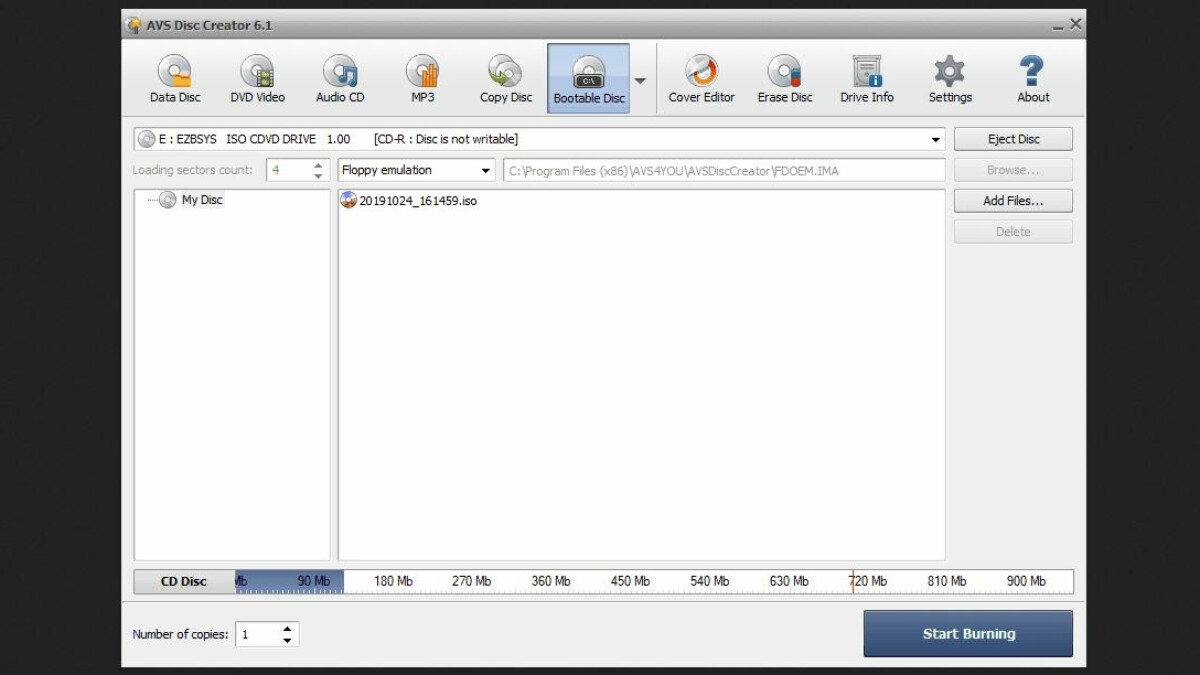The width and height of the screenshot is (1200, 675).
Task: Select My Disc in the tree
Action: pyautogui.click(x=201, y=200)
